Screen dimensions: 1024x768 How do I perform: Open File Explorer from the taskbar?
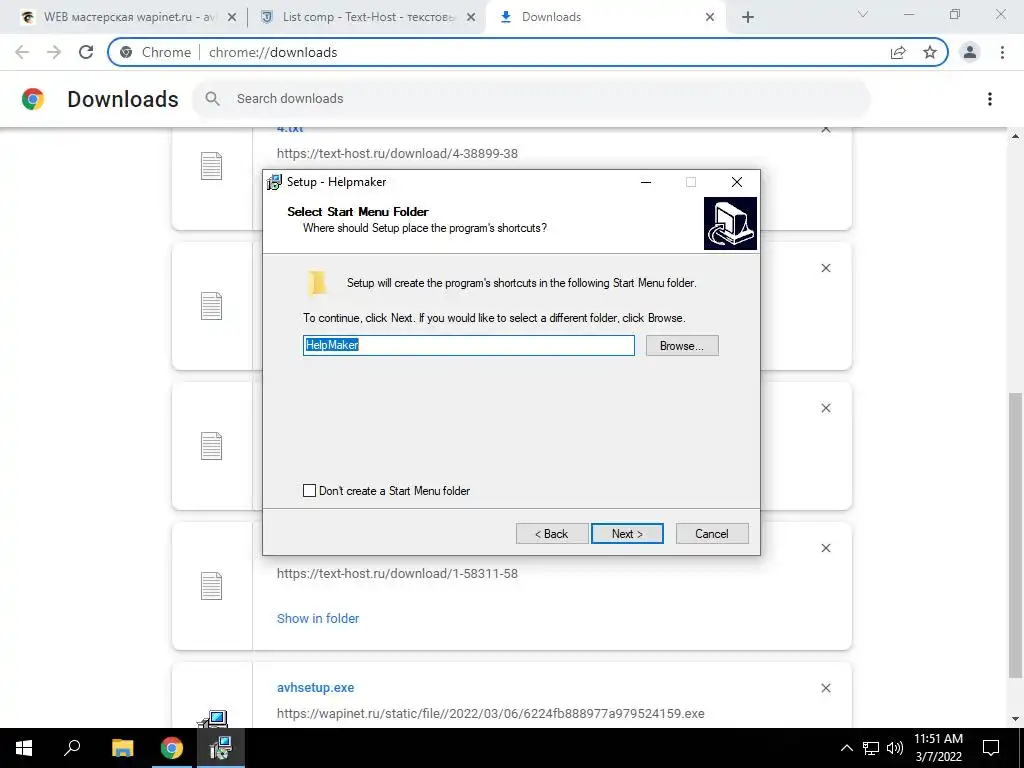point(122,748)
